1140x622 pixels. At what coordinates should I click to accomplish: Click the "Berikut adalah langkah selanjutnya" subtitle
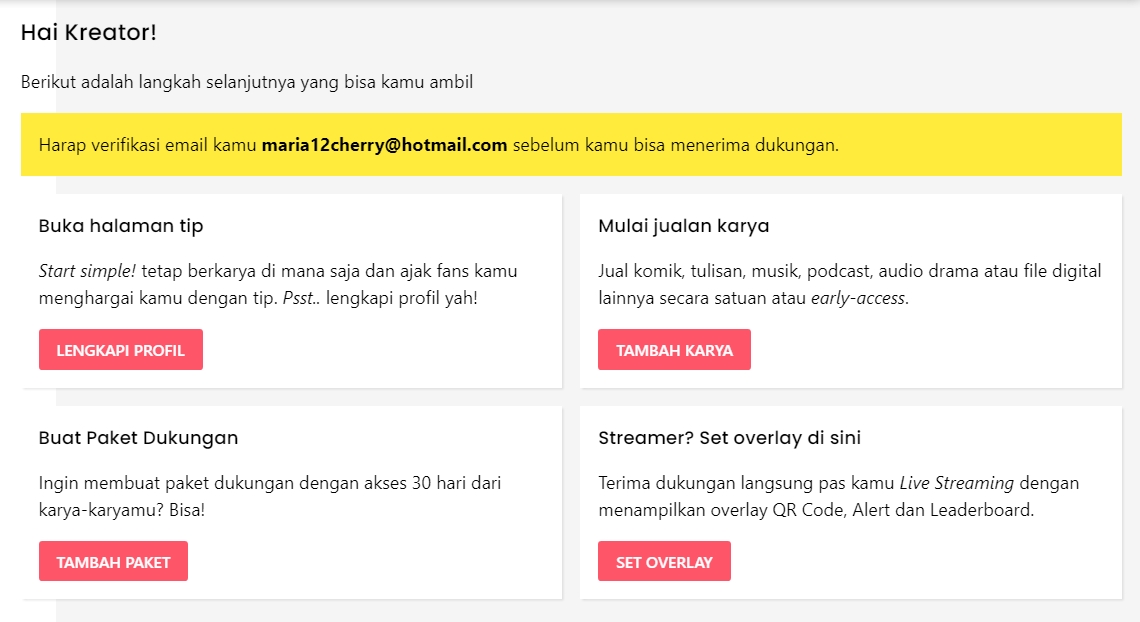tap(247, 82)
